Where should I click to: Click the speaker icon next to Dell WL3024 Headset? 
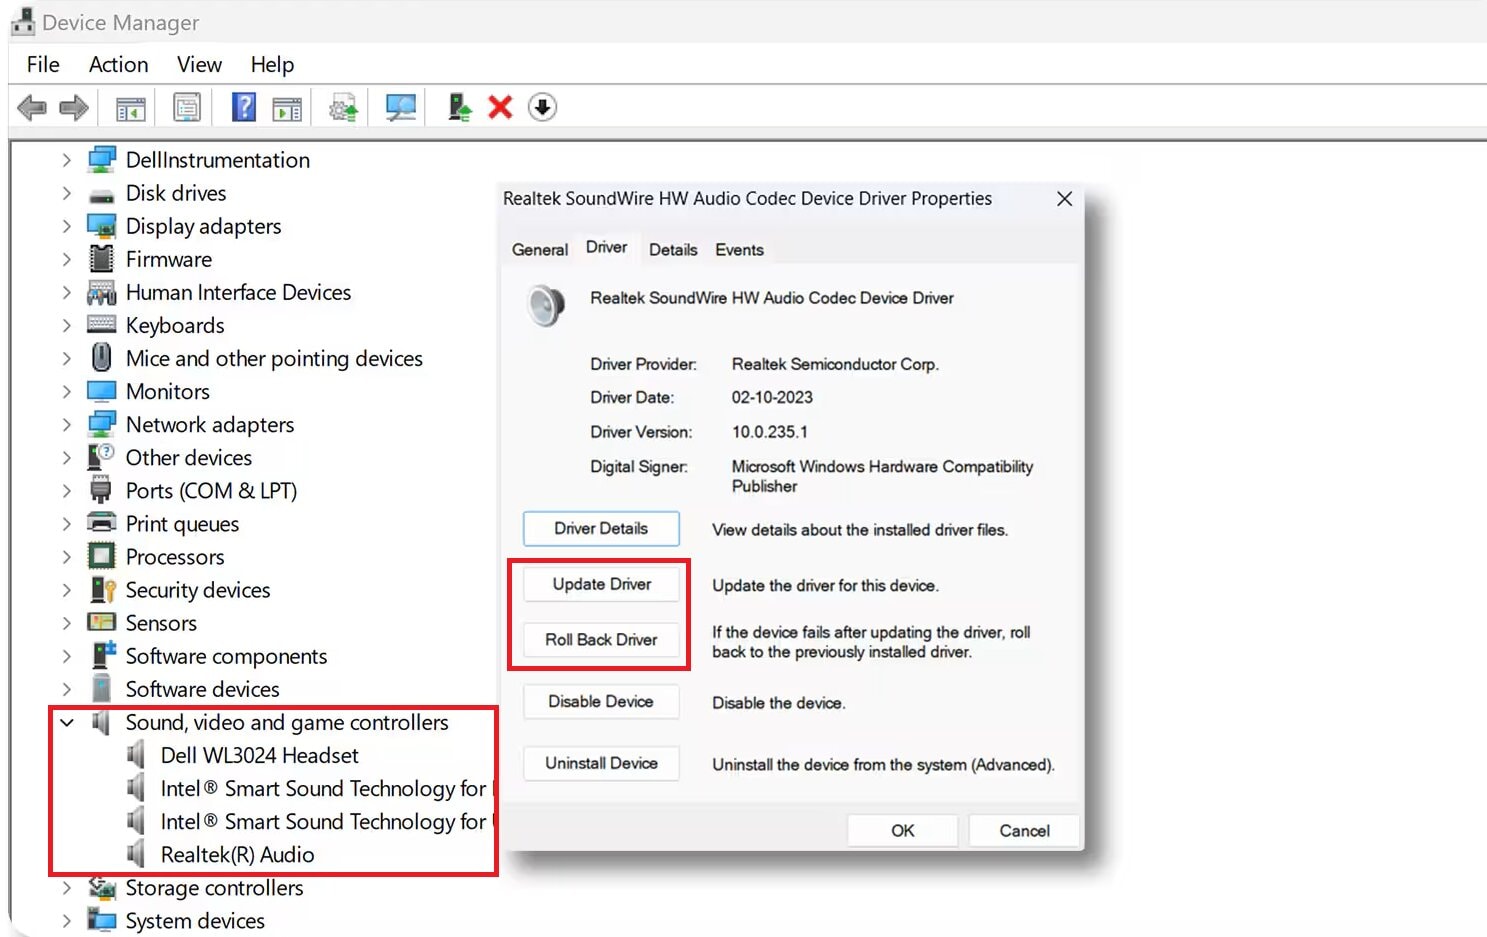(136, 755)
